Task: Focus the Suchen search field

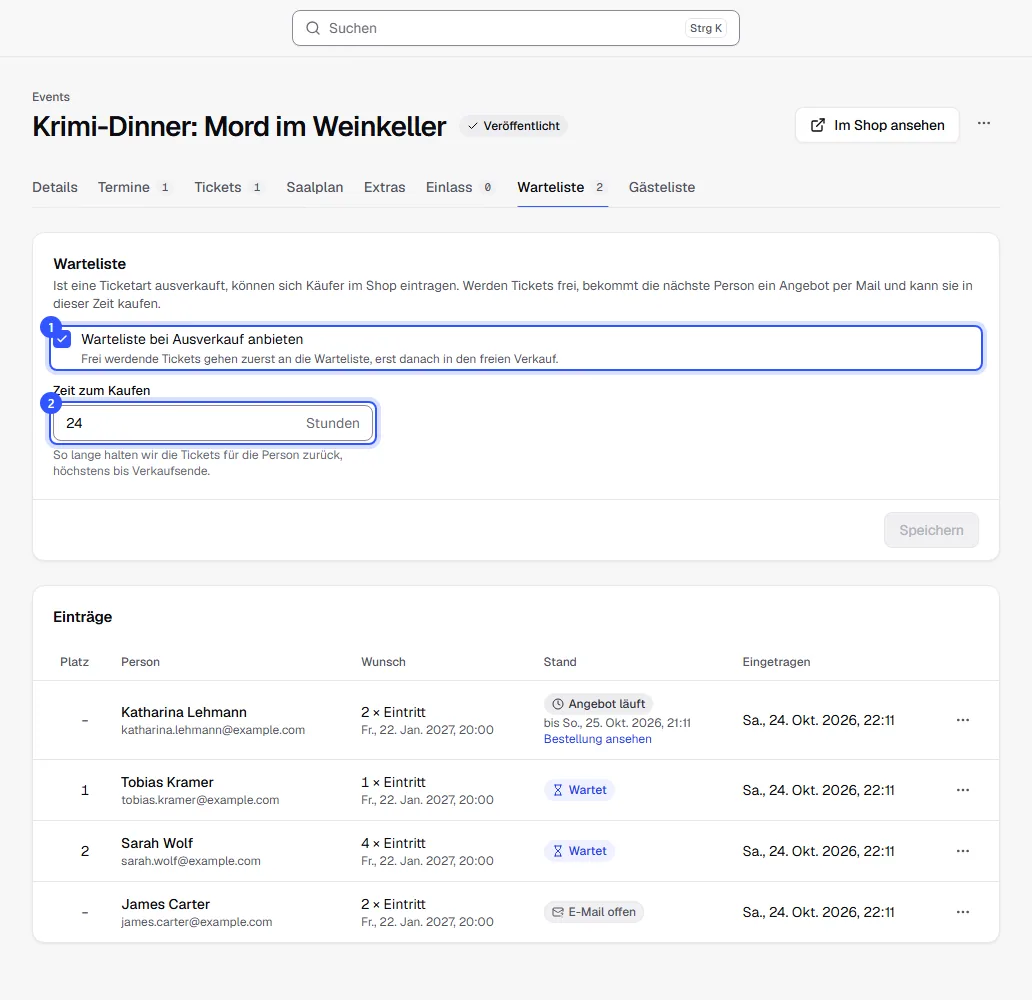Action: 515,28
